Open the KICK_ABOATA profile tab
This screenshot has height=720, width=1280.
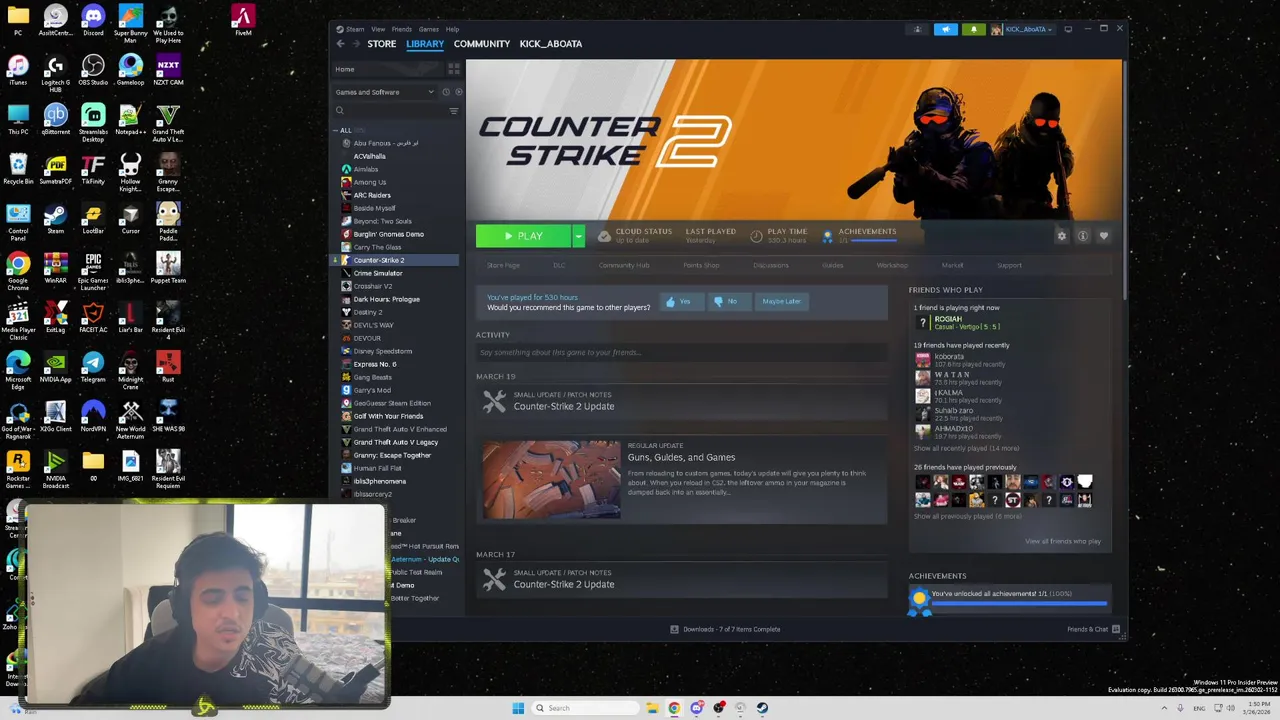coord(551,44)
